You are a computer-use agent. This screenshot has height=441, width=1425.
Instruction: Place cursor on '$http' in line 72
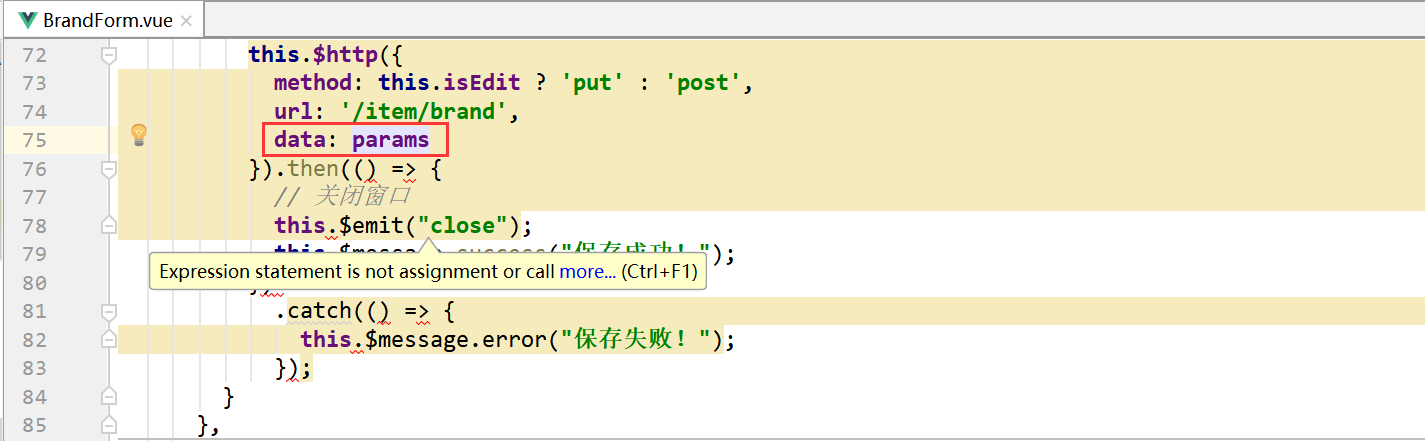point(346,54)
